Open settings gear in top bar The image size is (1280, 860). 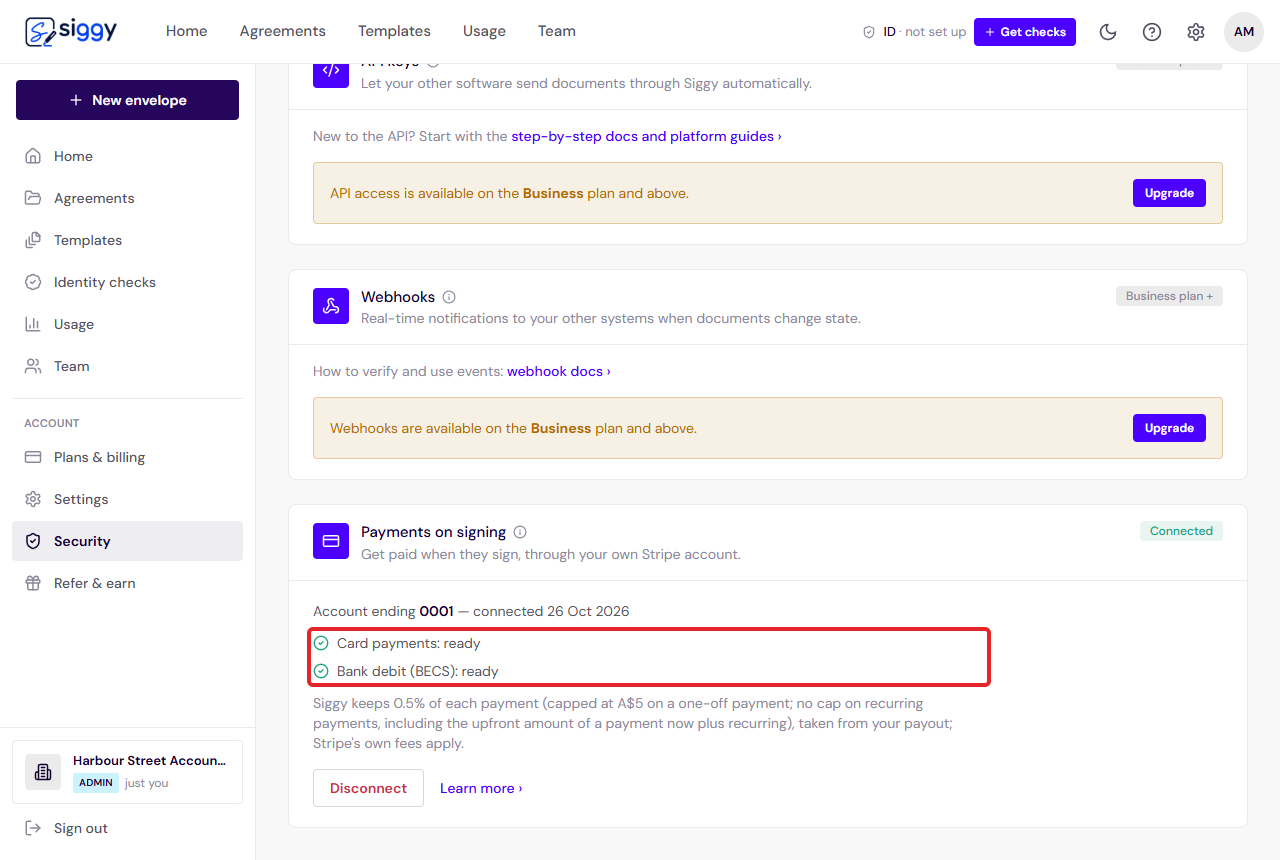tap(1196, 32)
